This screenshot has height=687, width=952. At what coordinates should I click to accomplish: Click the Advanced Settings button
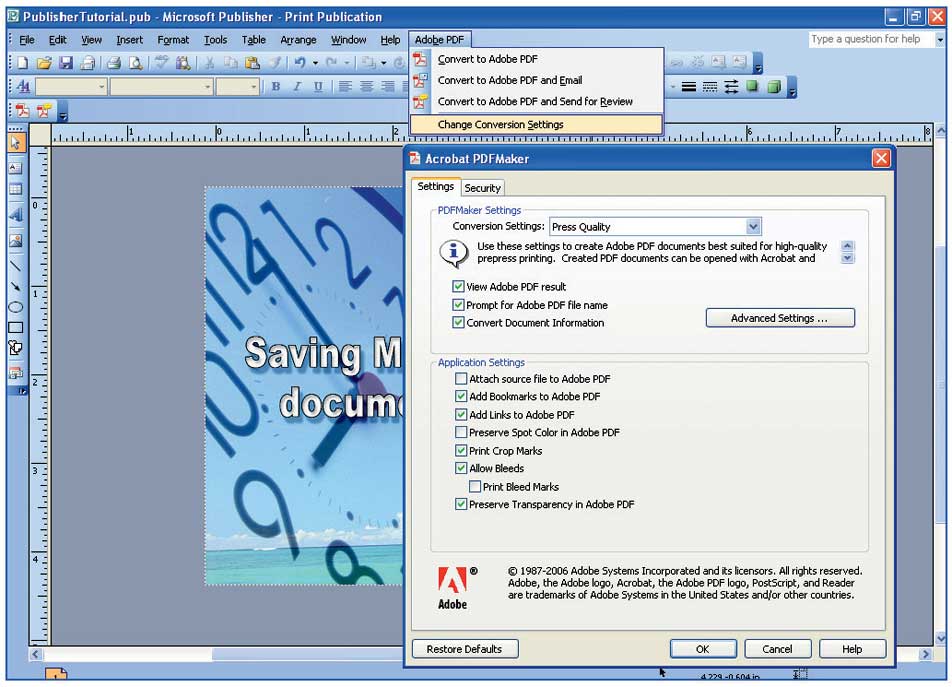tap(780, 318)
